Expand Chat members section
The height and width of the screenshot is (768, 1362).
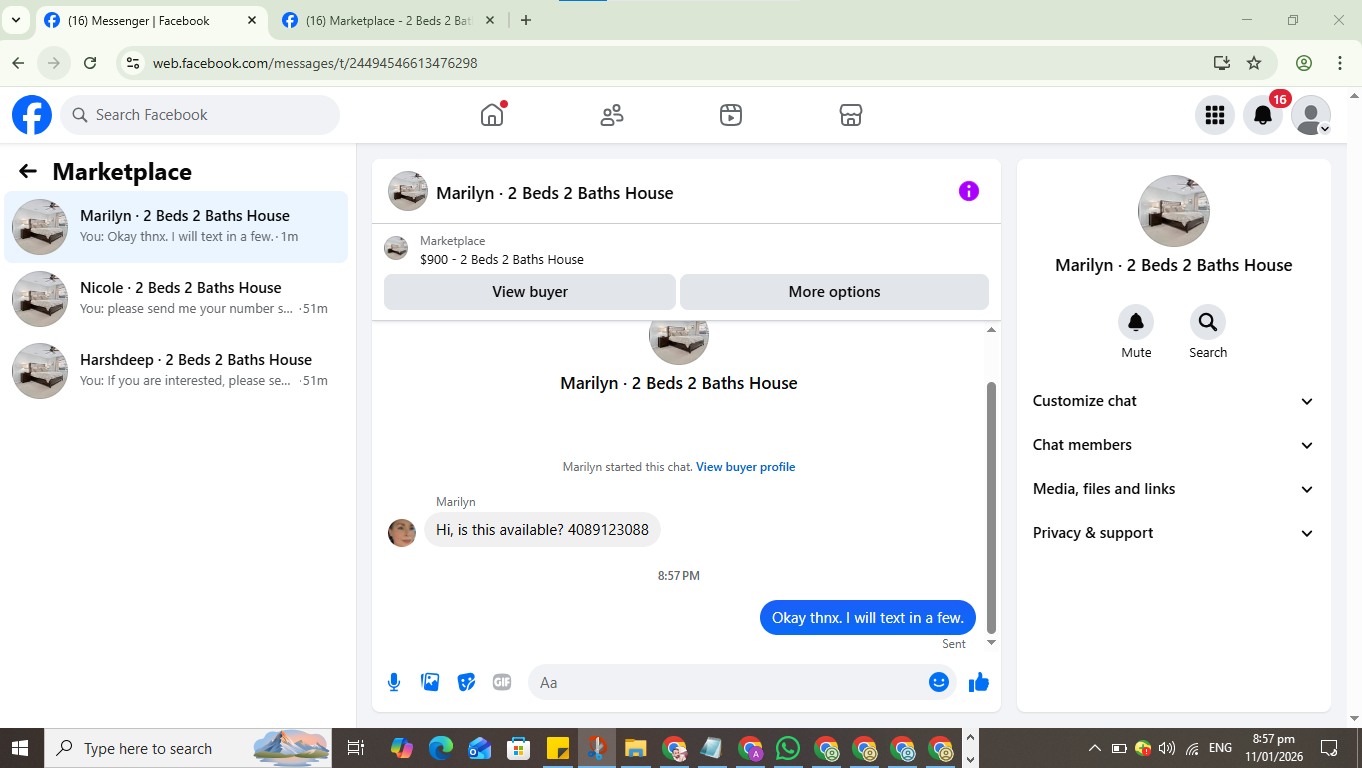click(1174, 445)
